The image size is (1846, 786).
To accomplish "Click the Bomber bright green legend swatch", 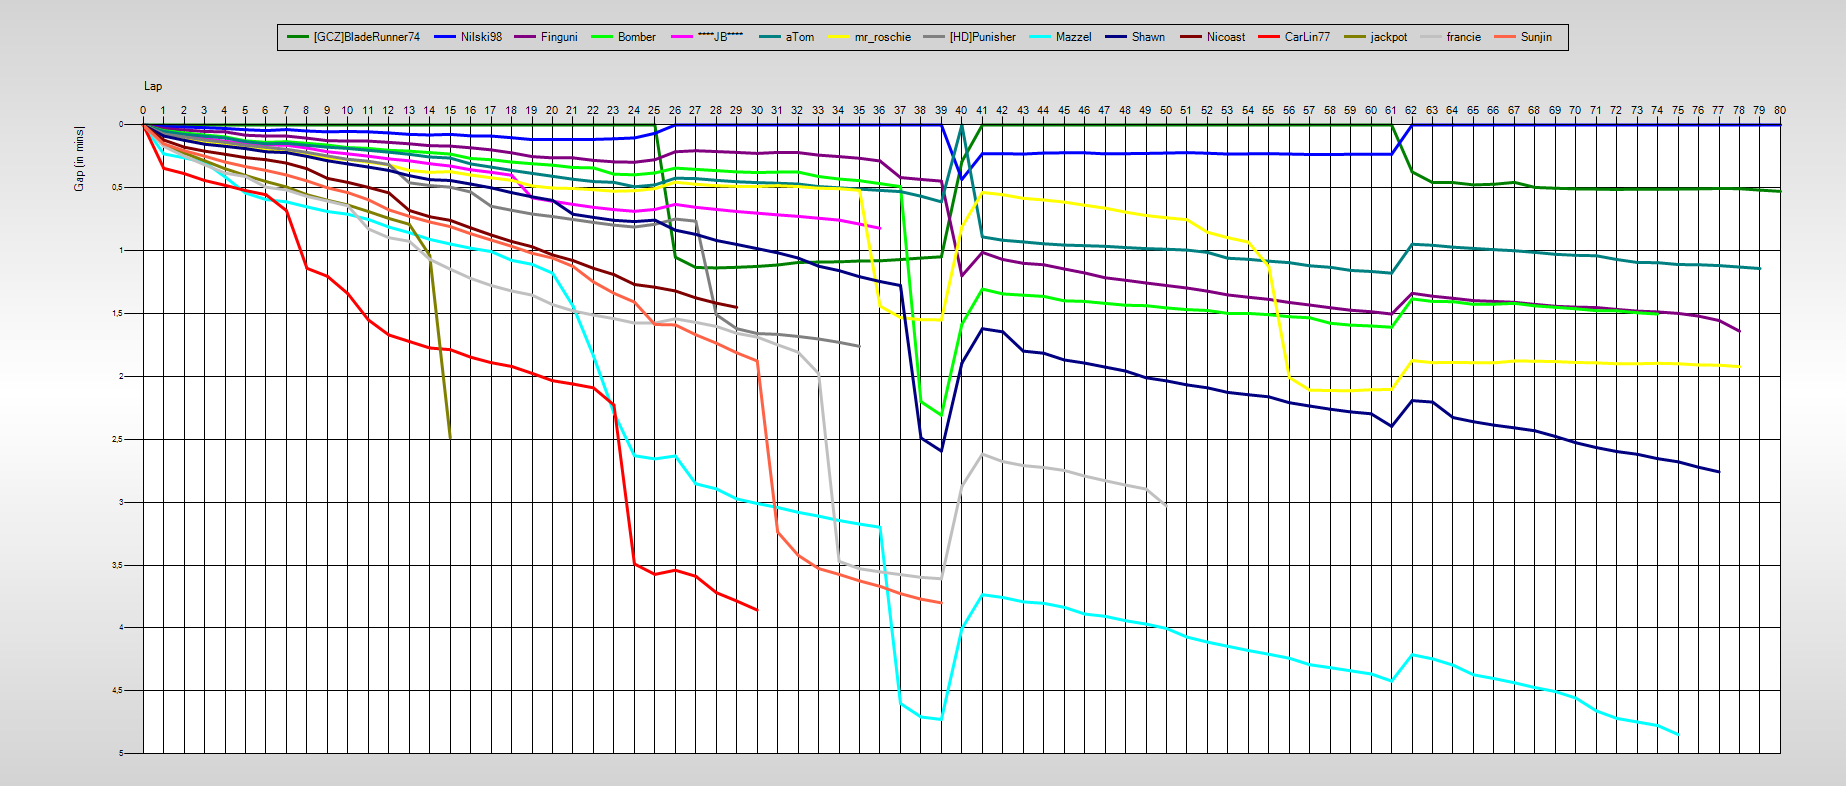I will point(602,37).
